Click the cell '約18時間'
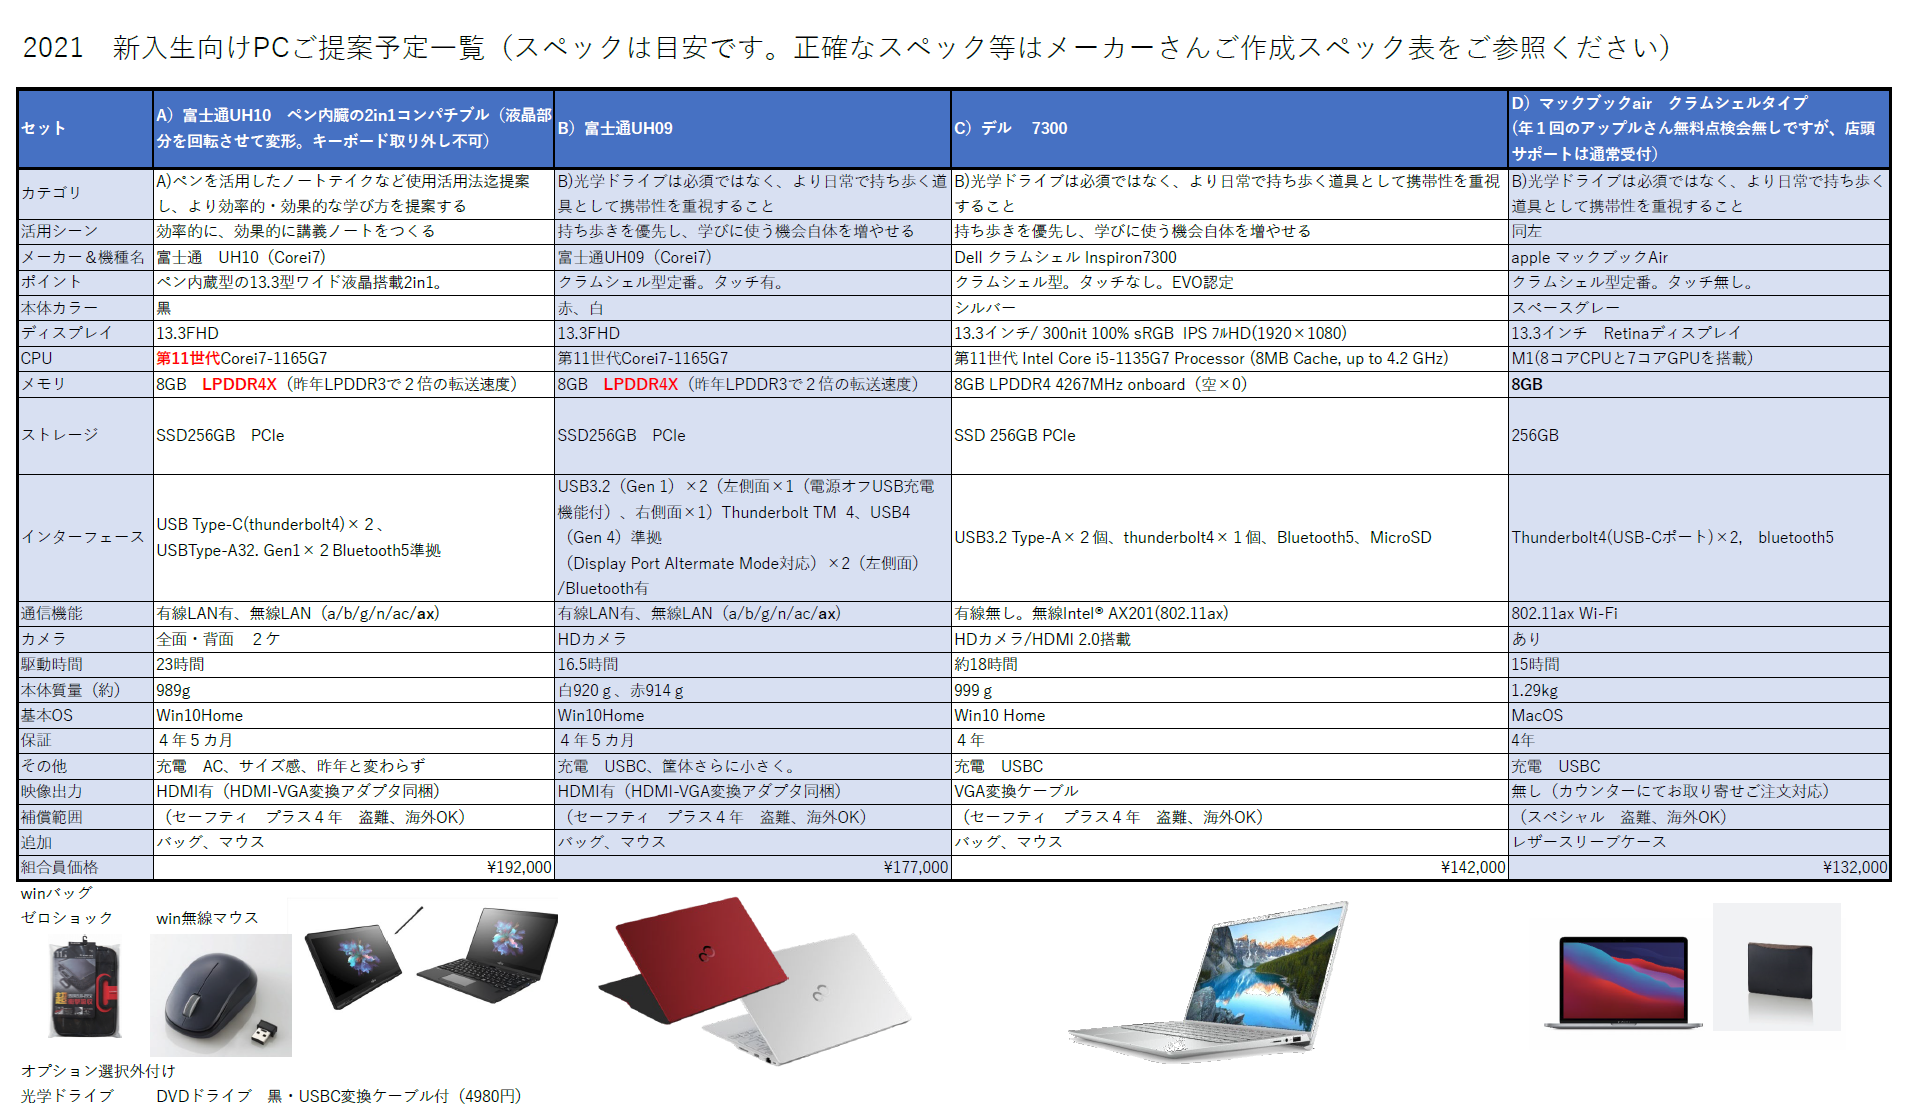Image resolution: width=1921 pixels, height=1110 pixels. [1229, 664]
